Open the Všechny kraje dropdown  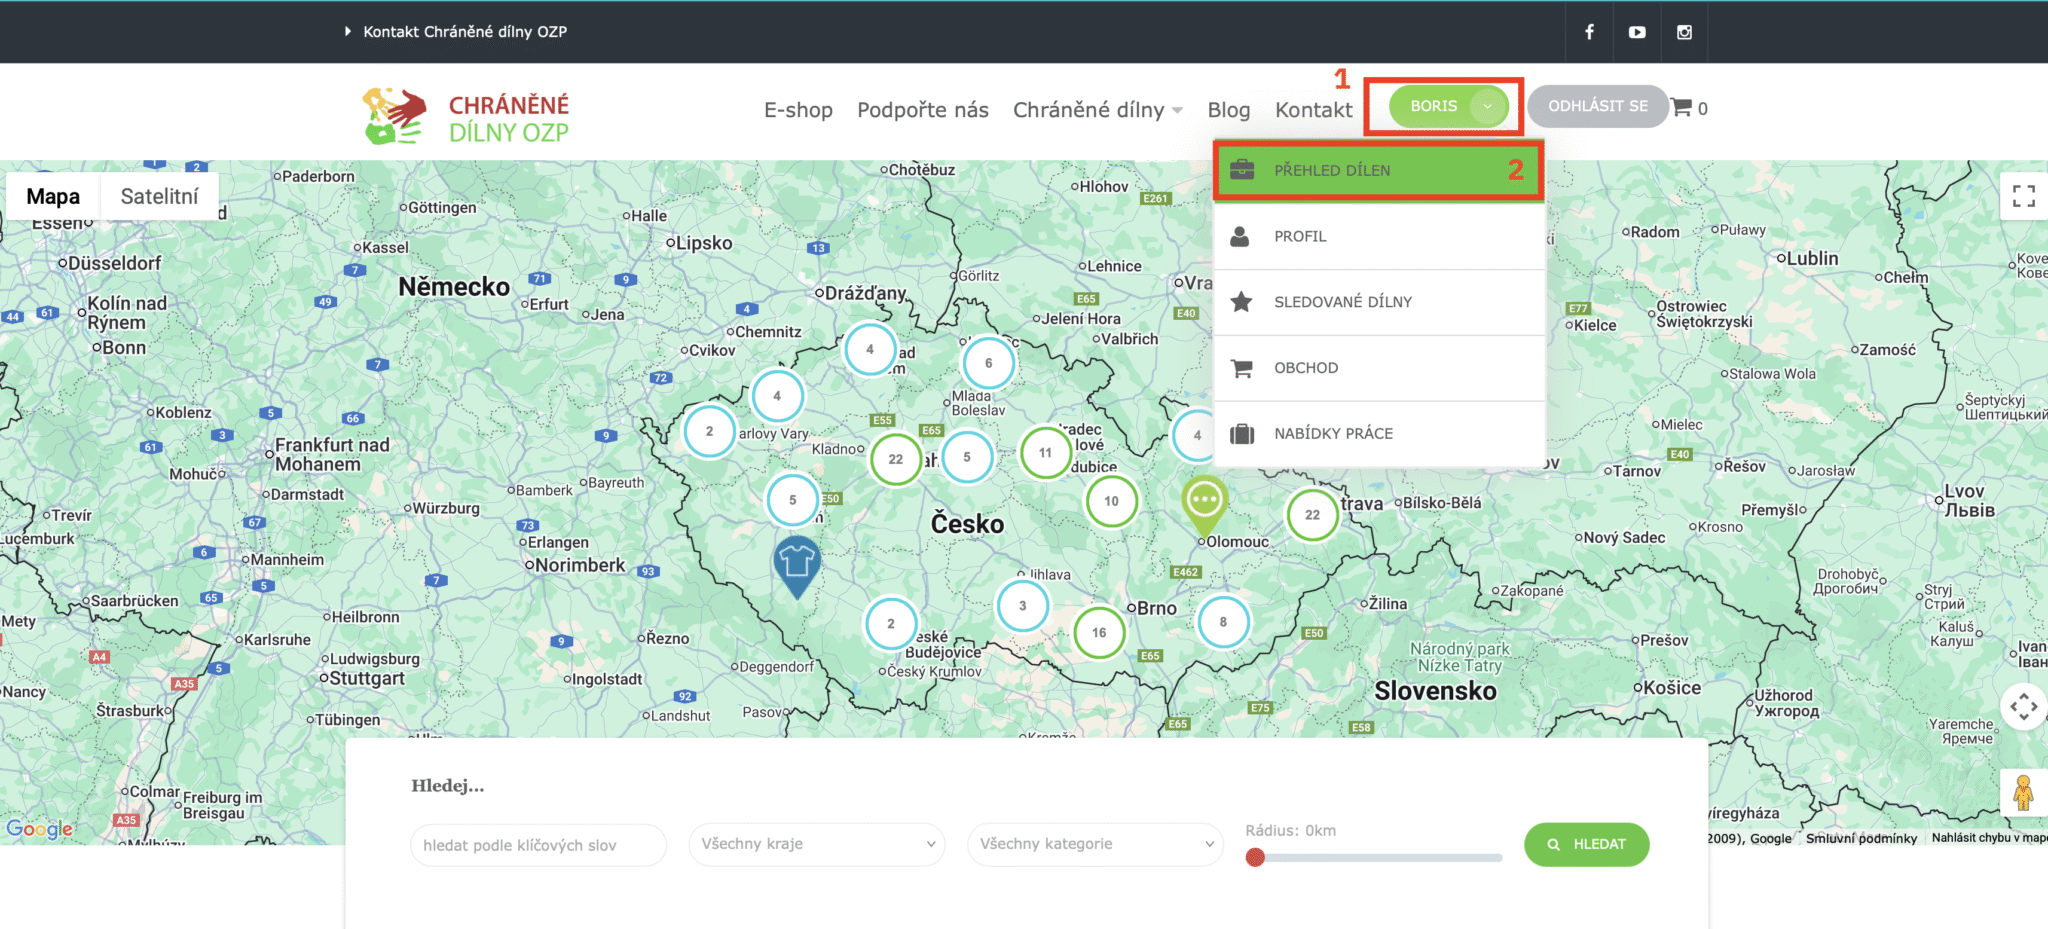[x=817, y=844]
